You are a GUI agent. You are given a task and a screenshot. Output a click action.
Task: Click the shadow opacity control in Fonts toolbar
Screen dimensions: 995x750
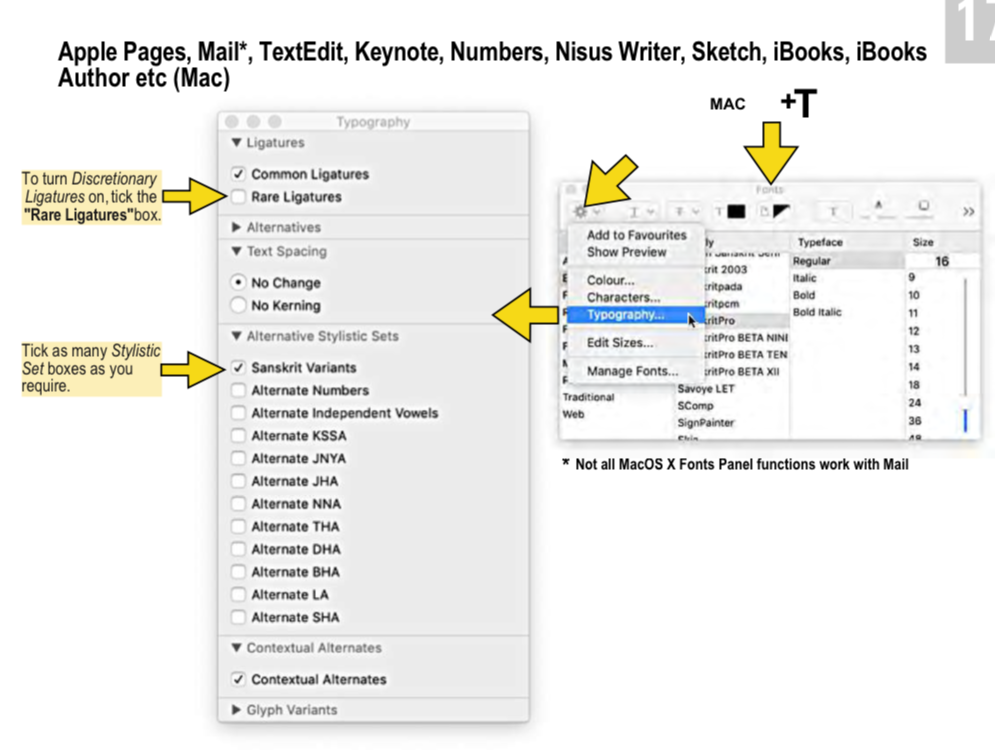click(x=878, y=209)
